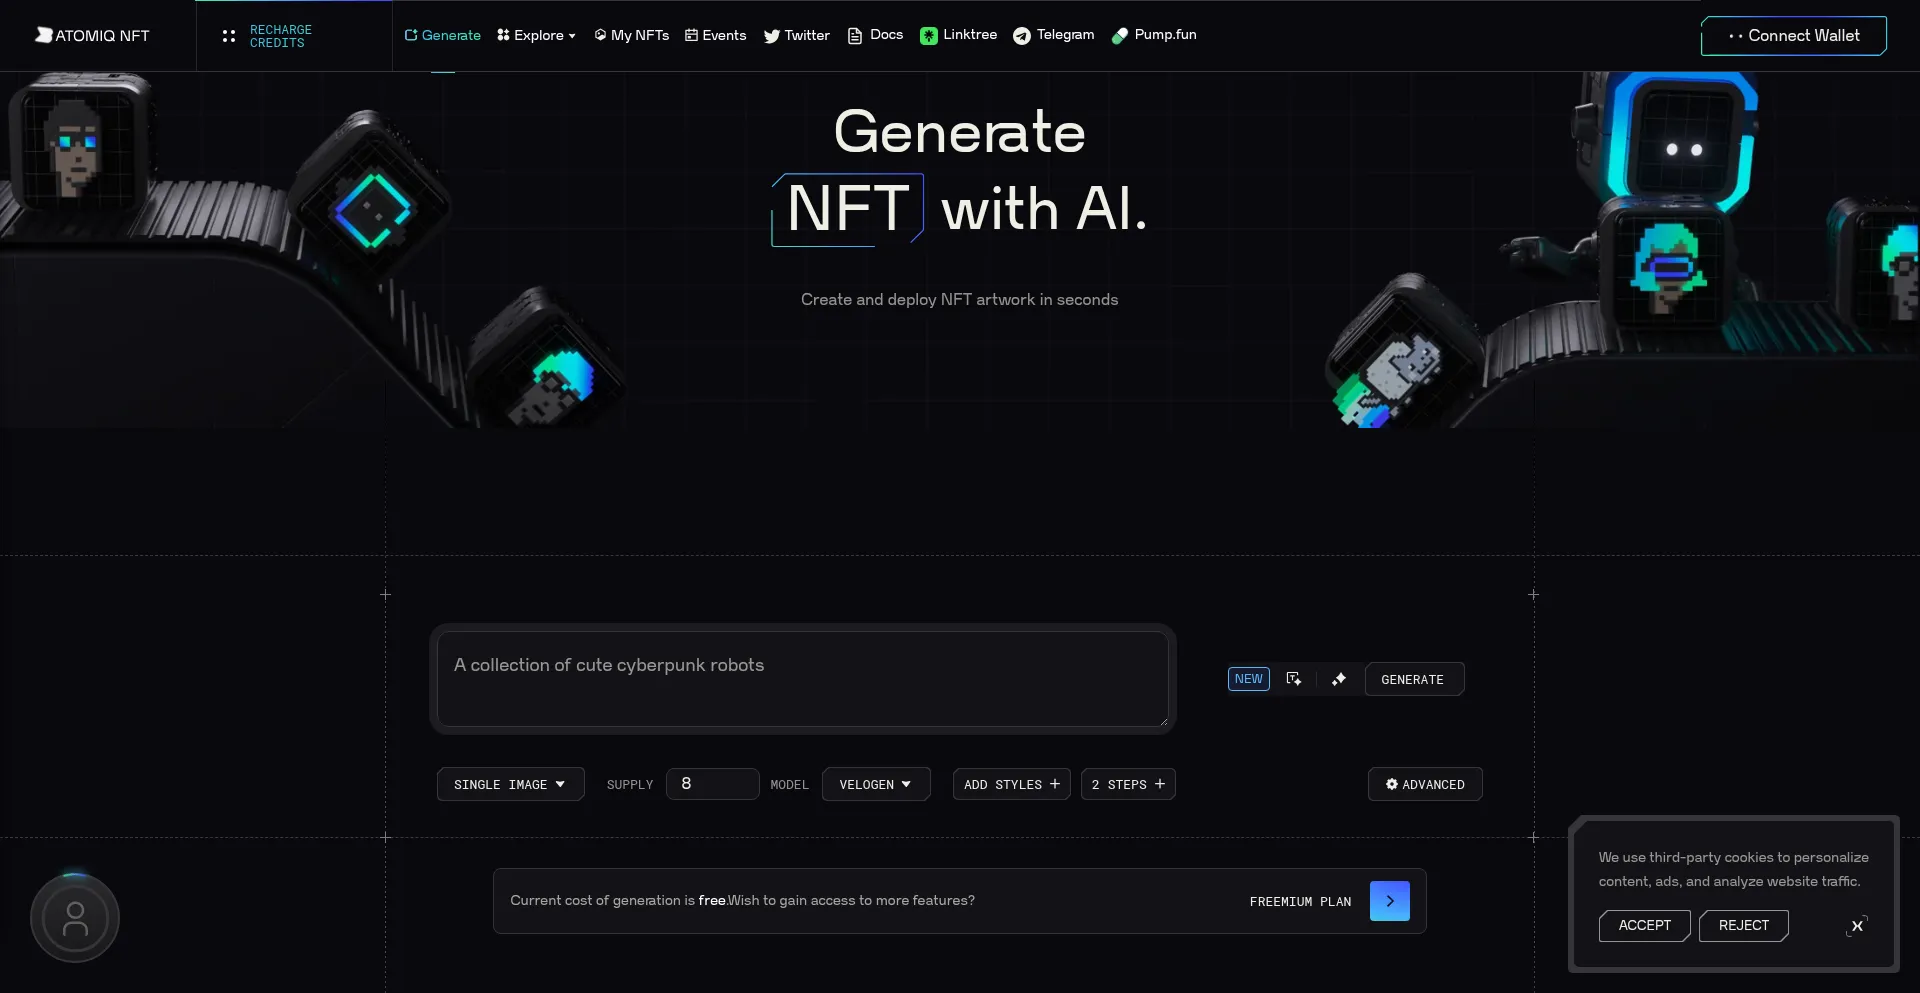
Task: Click the ATOMIQ NFT logo
Action: point(92,35)
